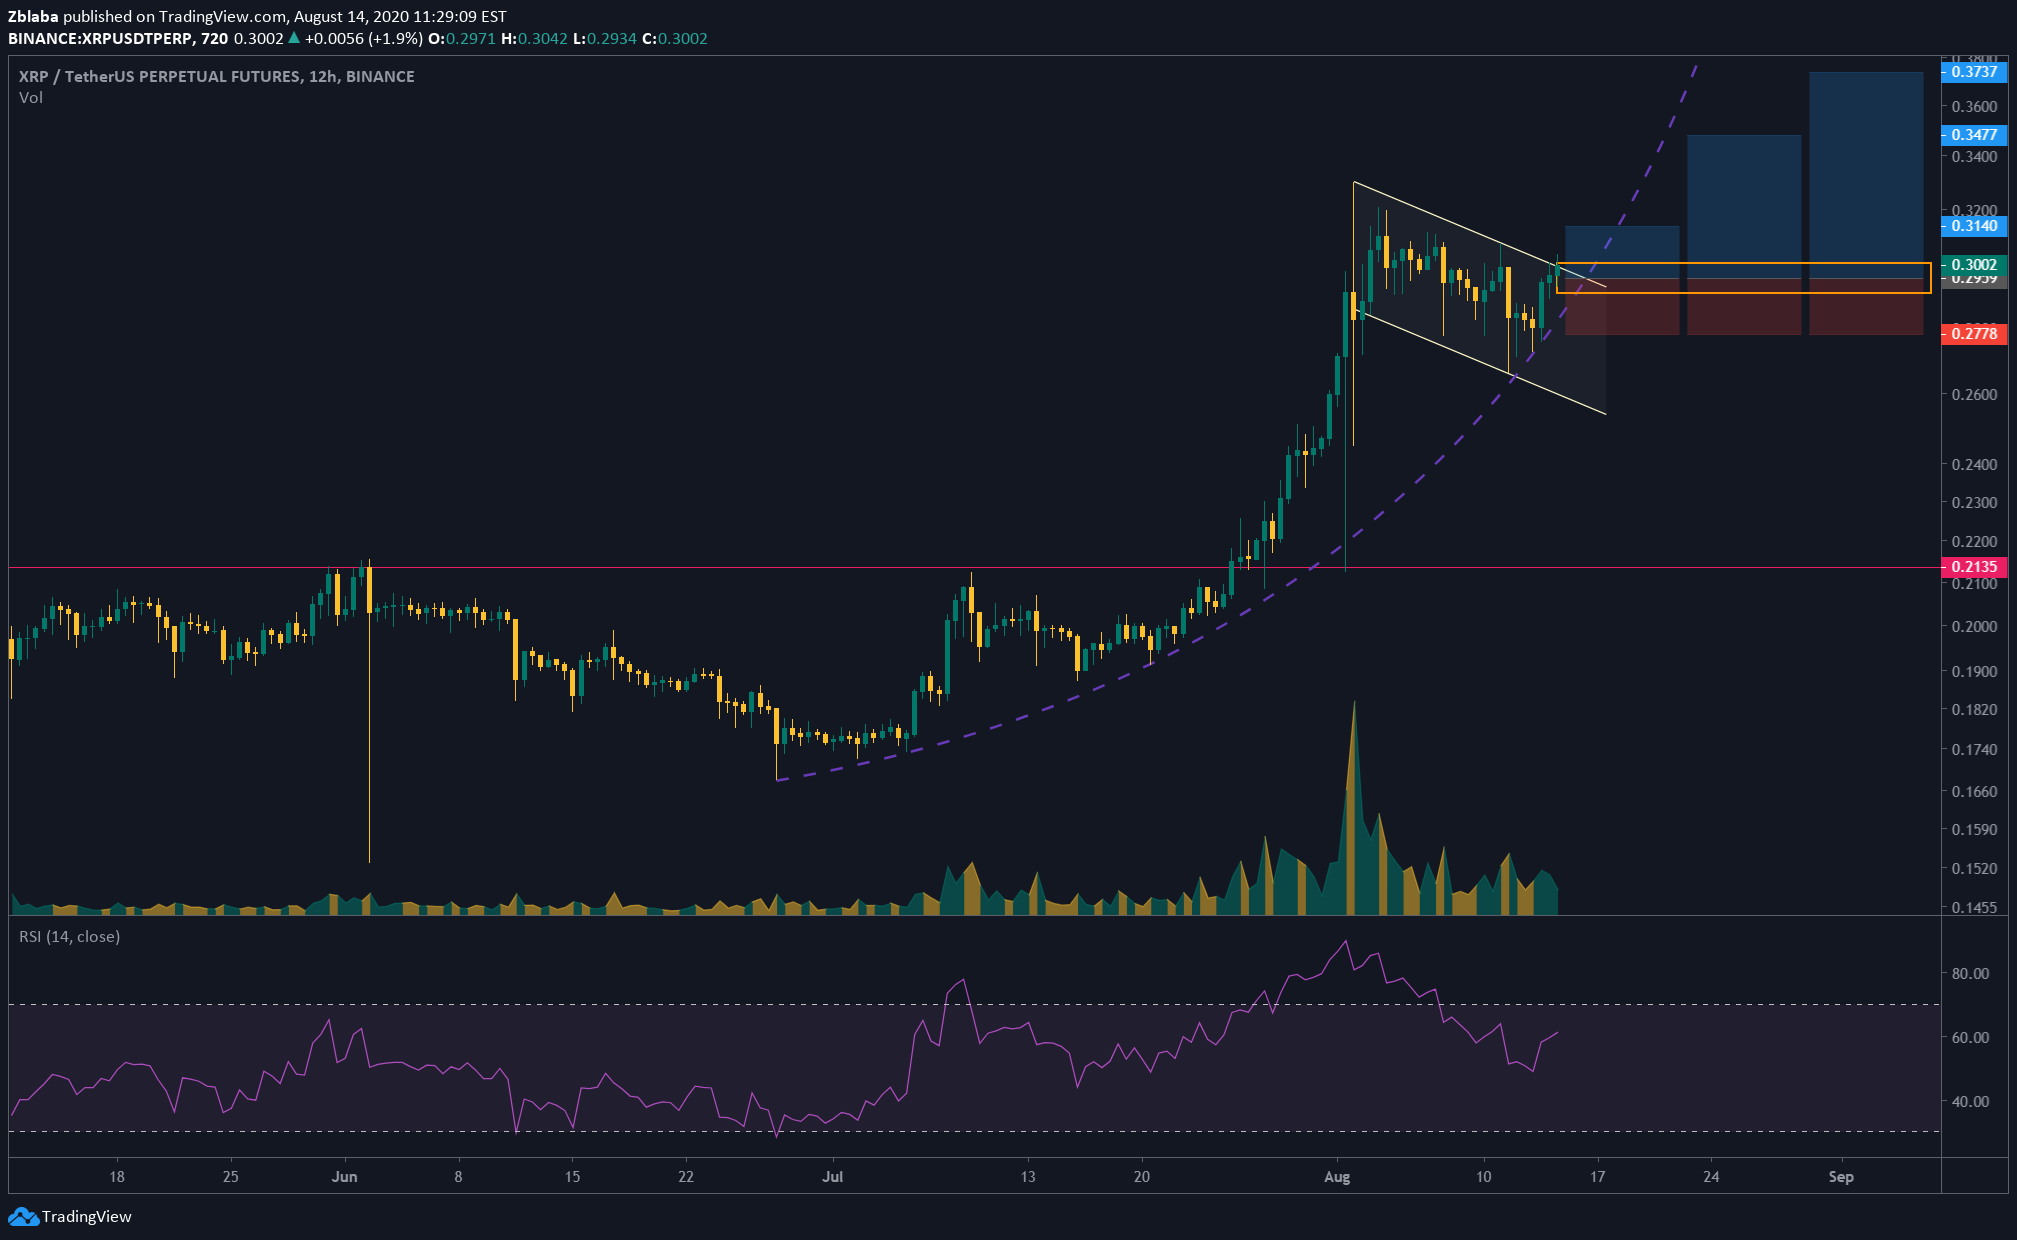Click the Zblaba author name
Screen dimensions: 2017x1240
33,16
